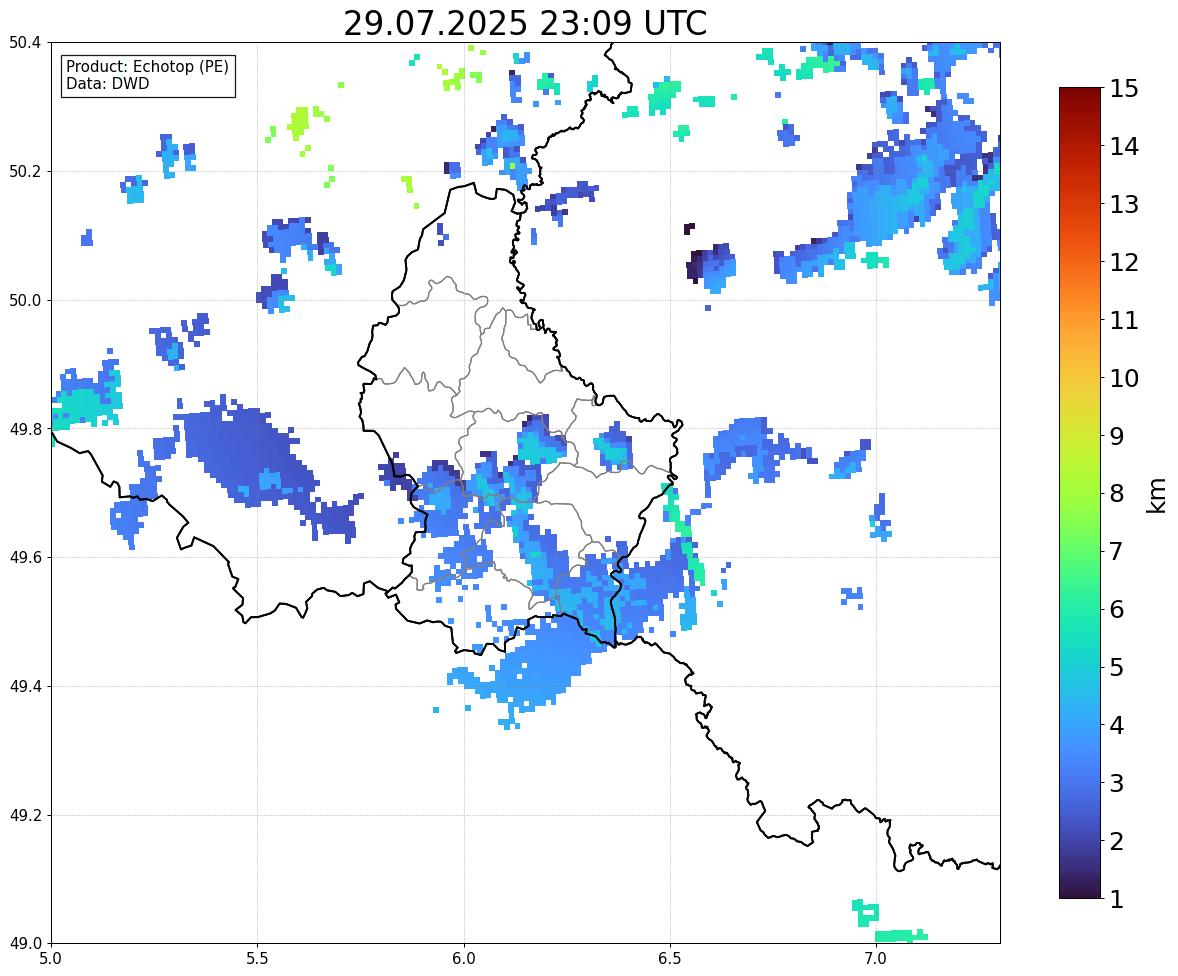Select the 50.0 latitude tick label
1178x976 pixels.
pos(25,301)
